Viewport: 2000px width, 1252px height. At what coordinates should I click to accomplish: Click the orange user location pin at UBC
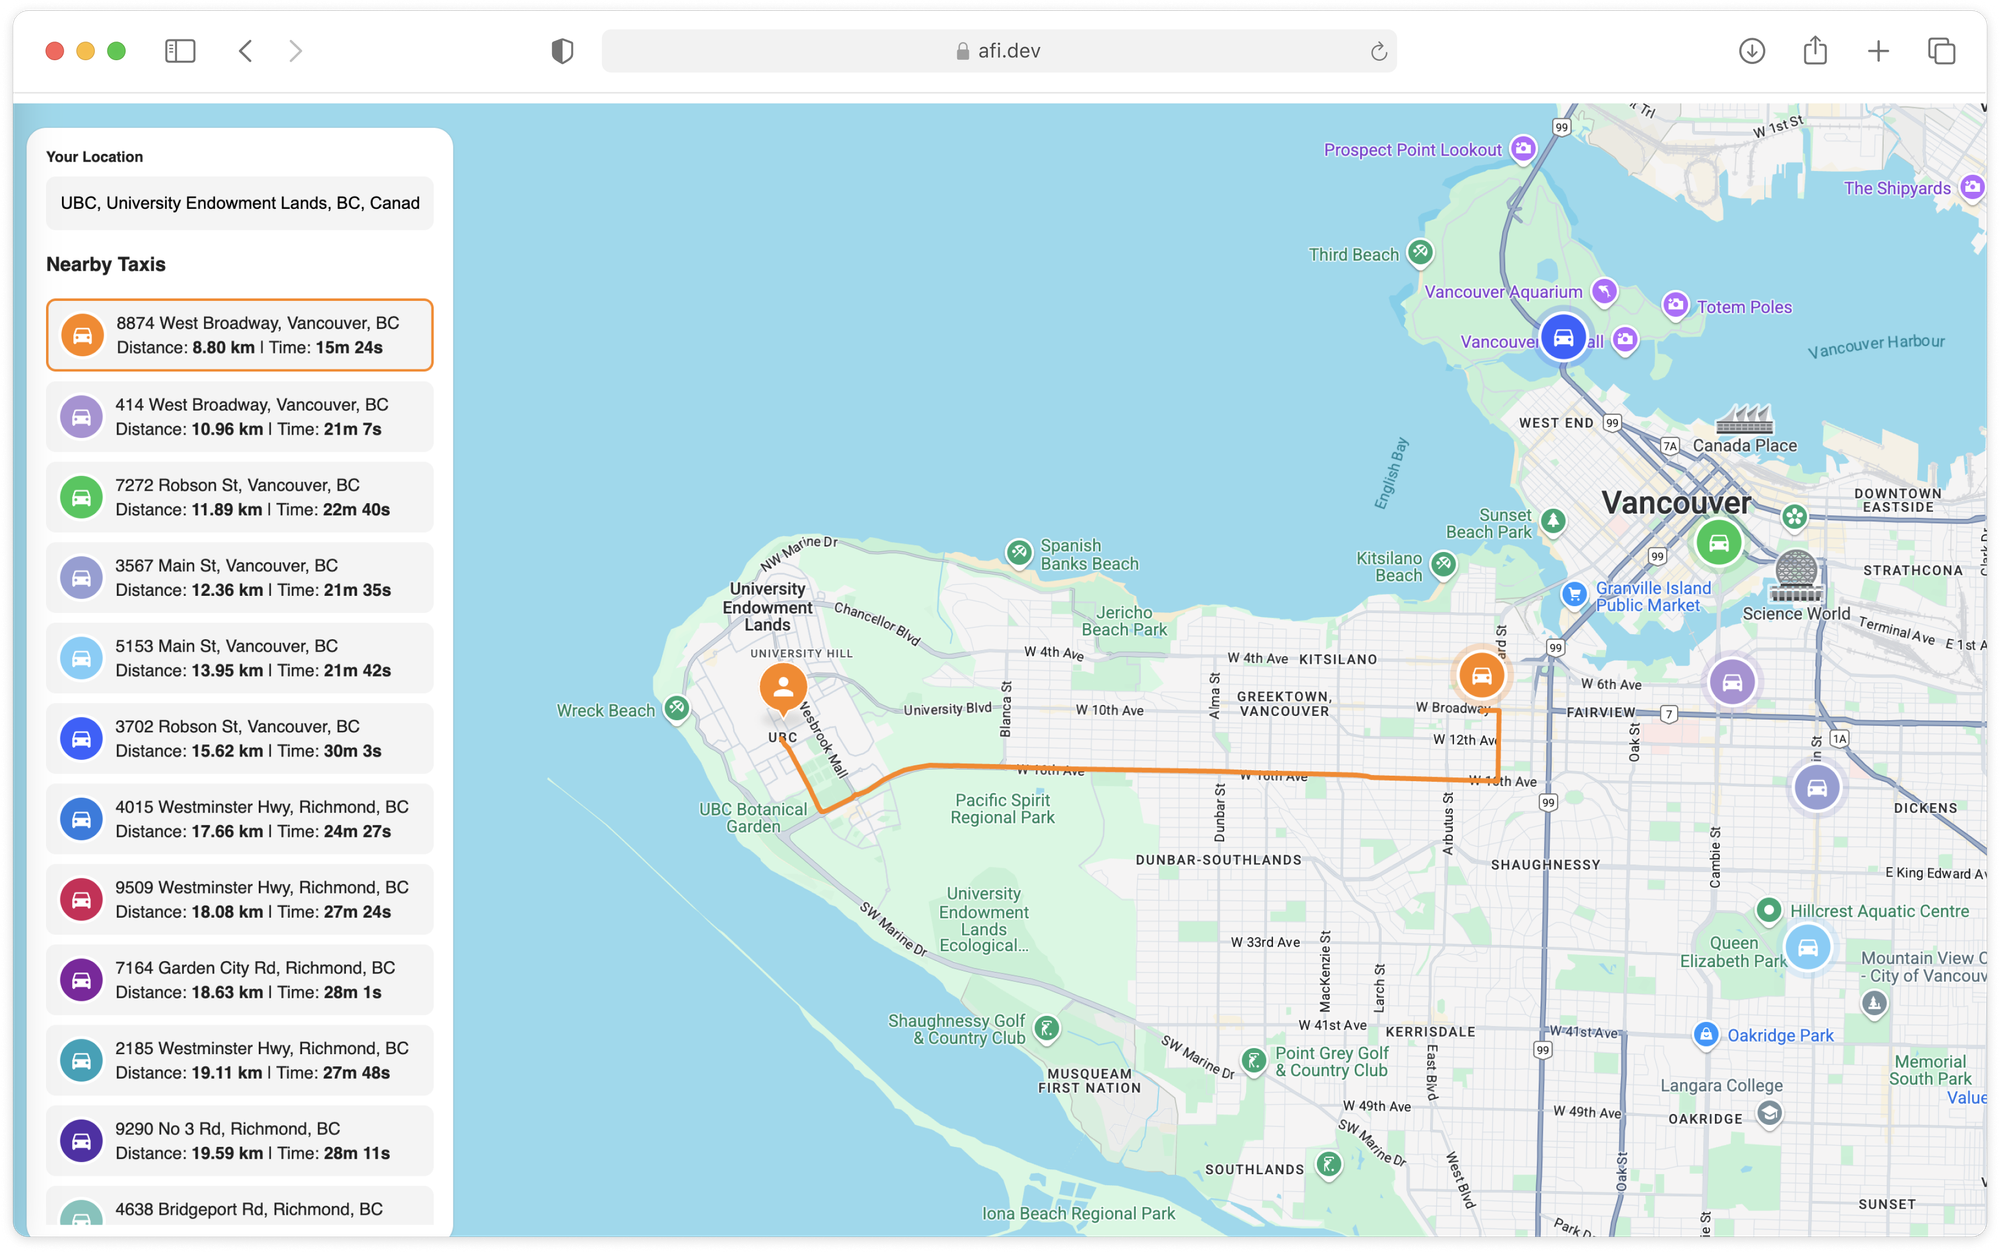click(784, 688)
